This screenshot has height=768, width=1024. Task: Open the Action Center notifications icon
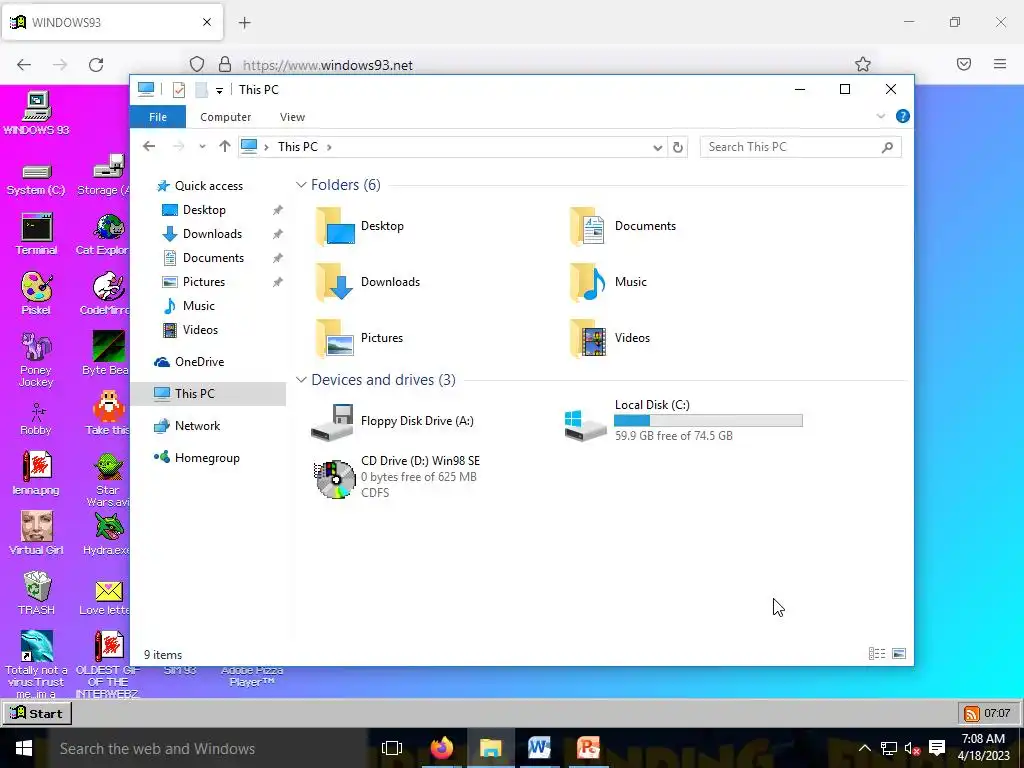click(937, 748)
